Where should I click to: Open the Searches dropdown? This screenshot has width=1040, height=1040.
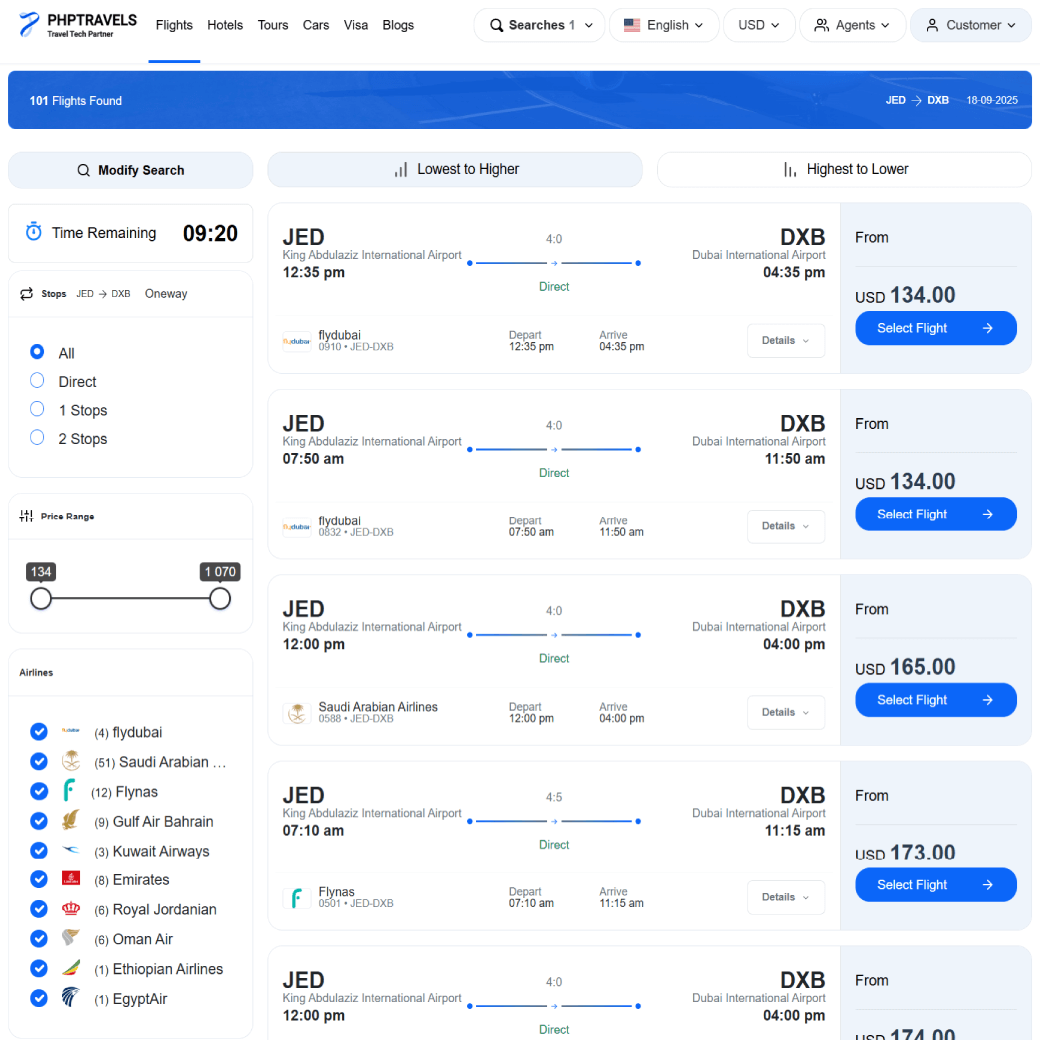tap(539, 25)
